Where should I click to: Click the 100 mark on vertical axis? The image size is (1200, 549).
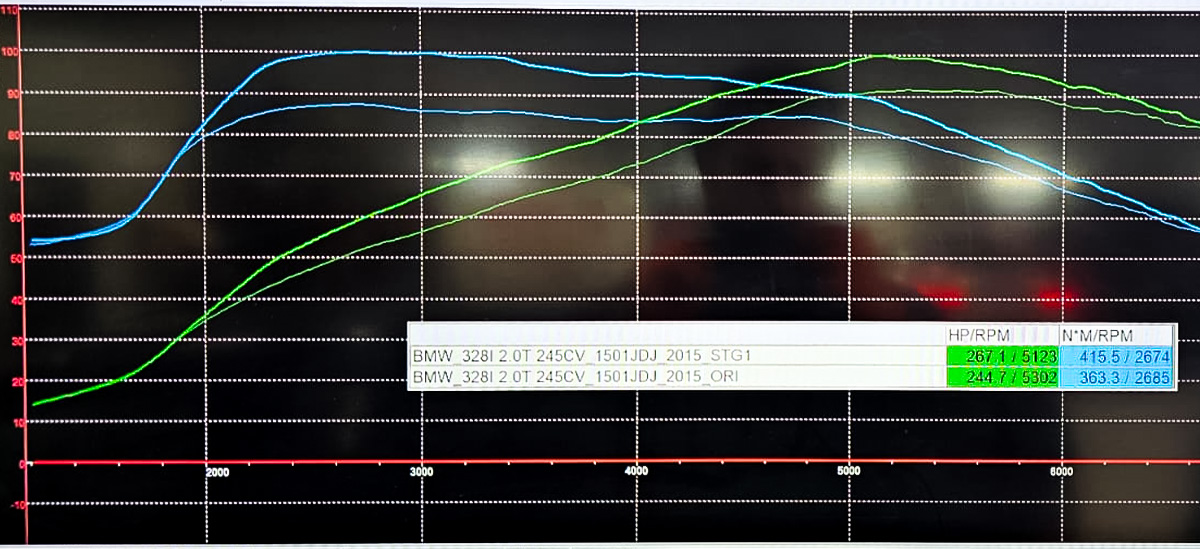(x=9, y=51)
